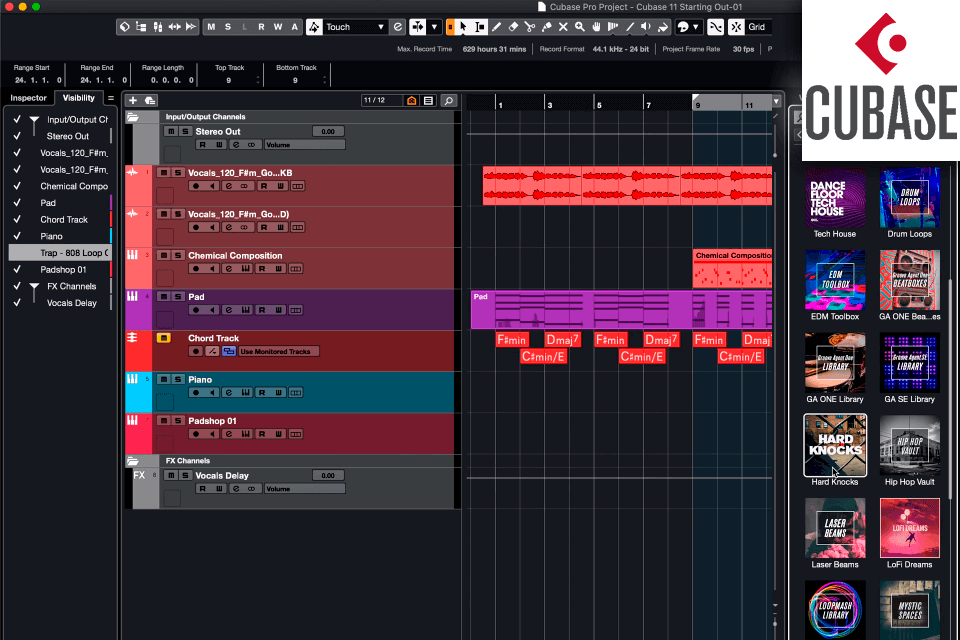Viewport: 960px width, 640px height.
Task: Click the F#min chord event at bar 1
Action: pos(511,340)
